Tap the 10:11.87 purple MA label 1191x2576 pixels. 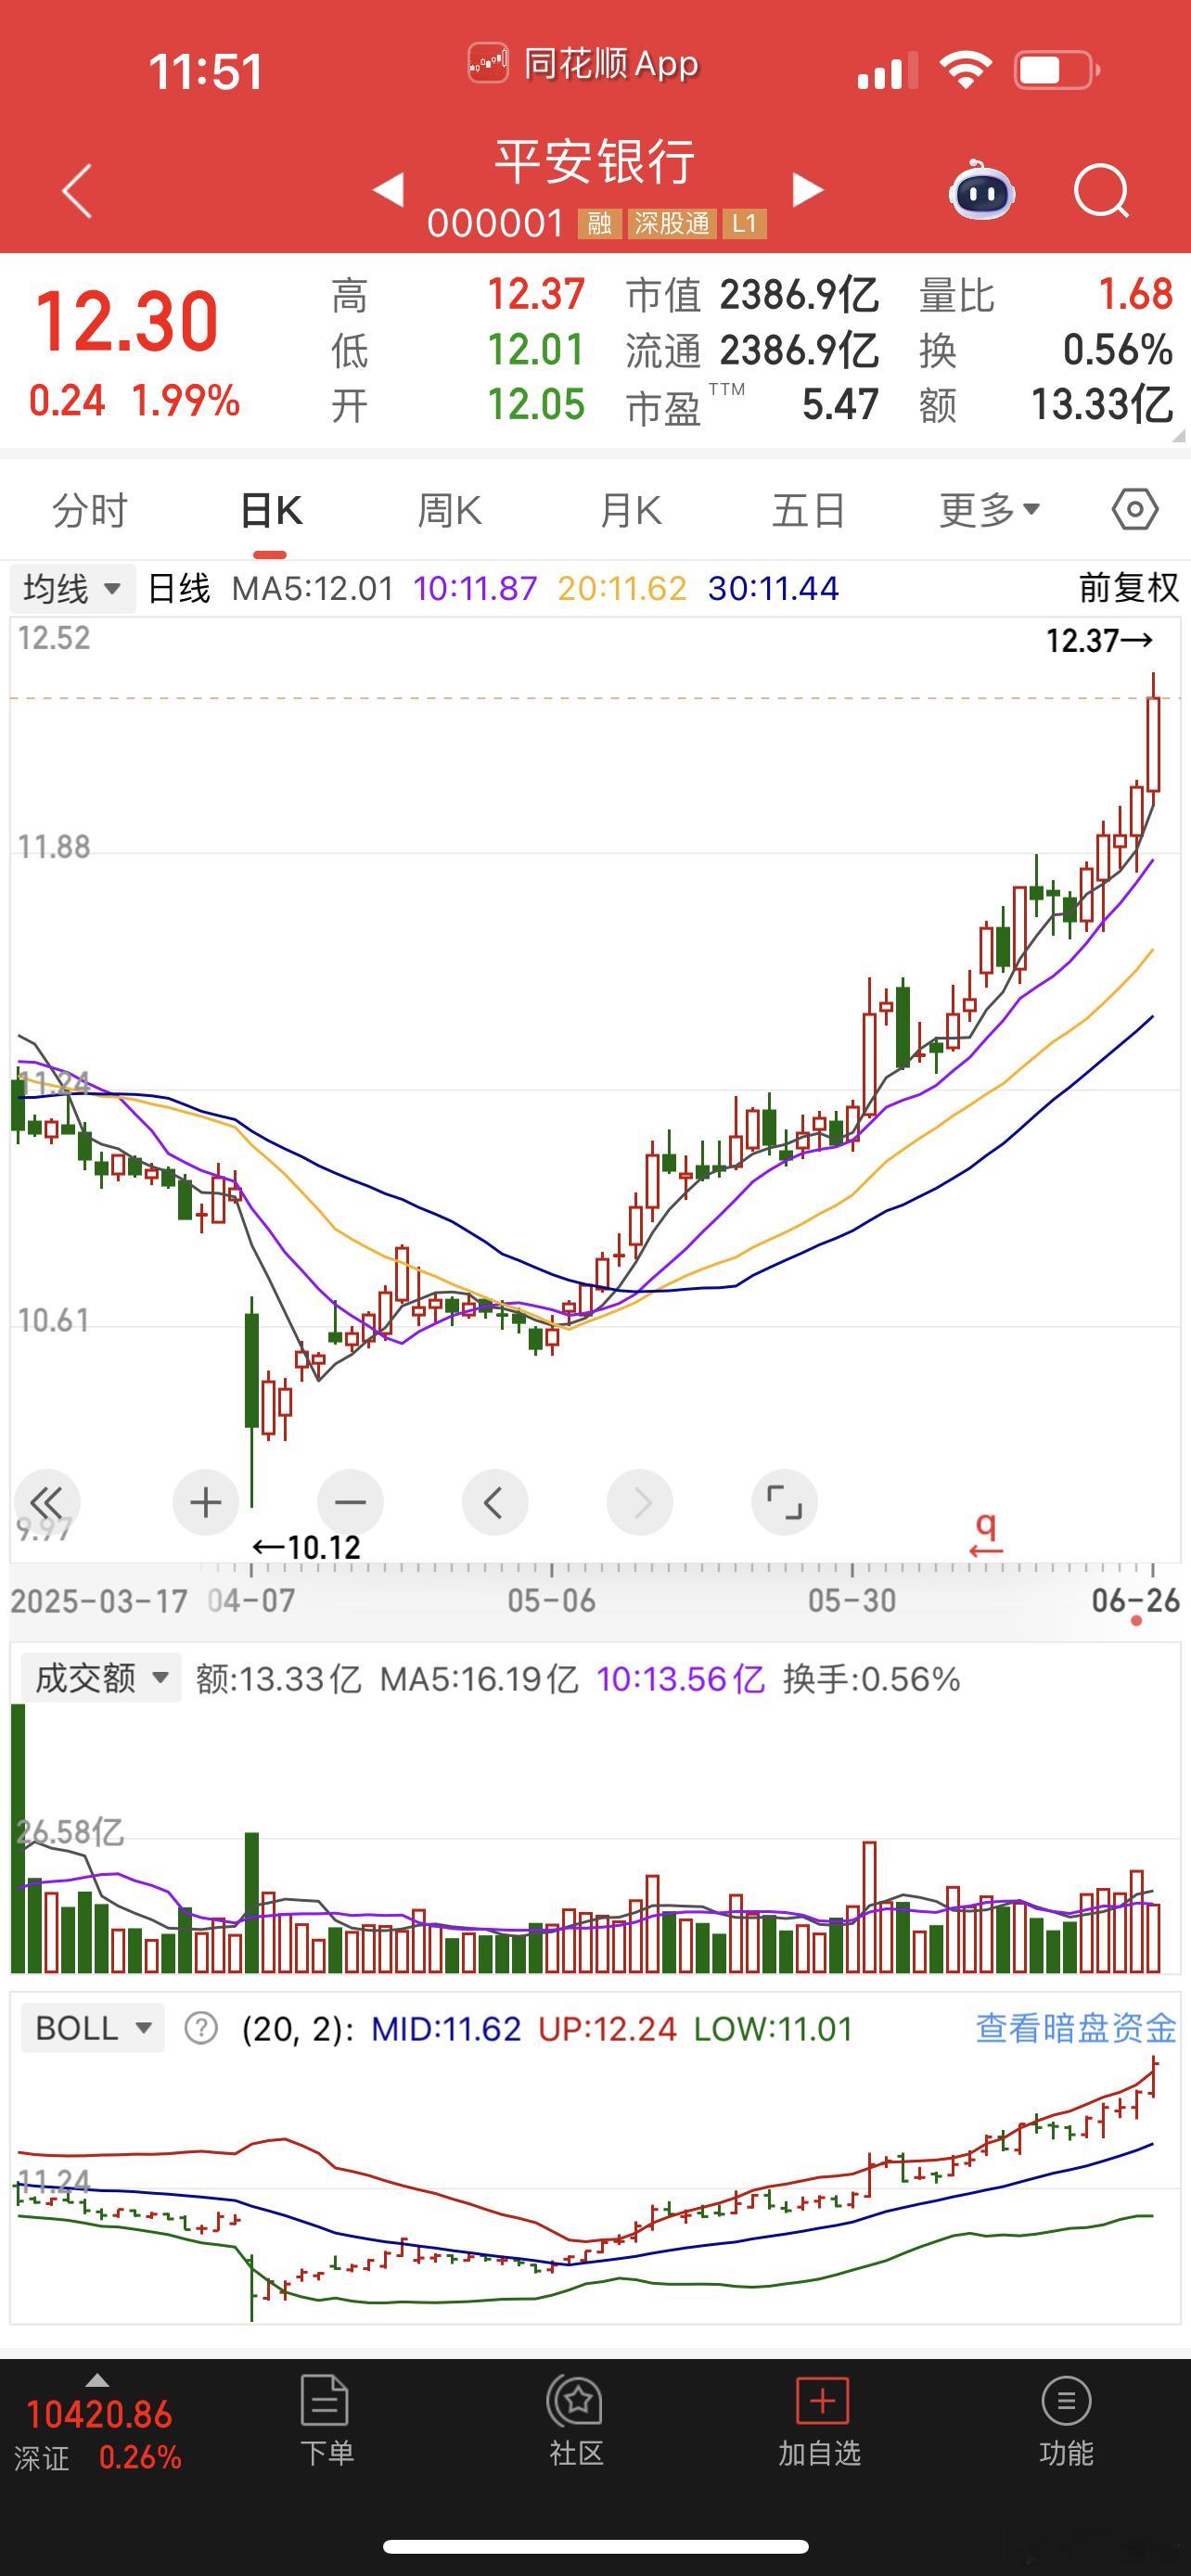(475, 588)
